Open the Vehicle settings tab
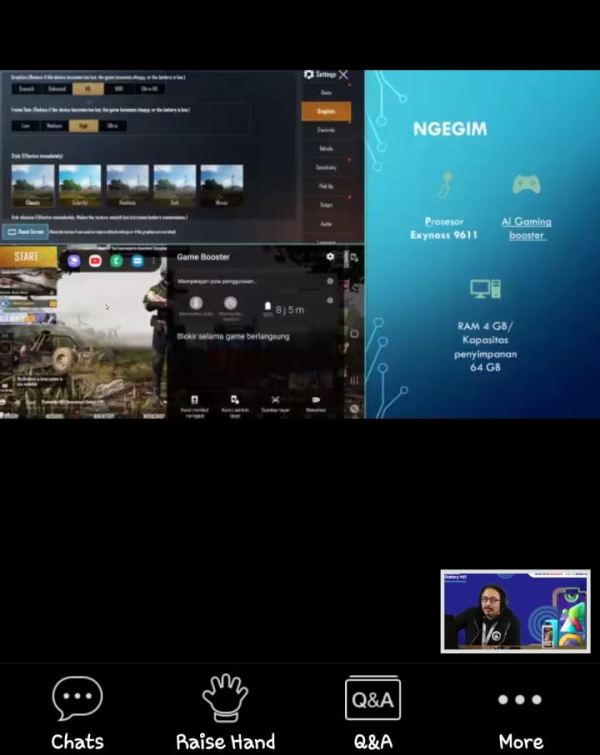 (x=326, y=149)
